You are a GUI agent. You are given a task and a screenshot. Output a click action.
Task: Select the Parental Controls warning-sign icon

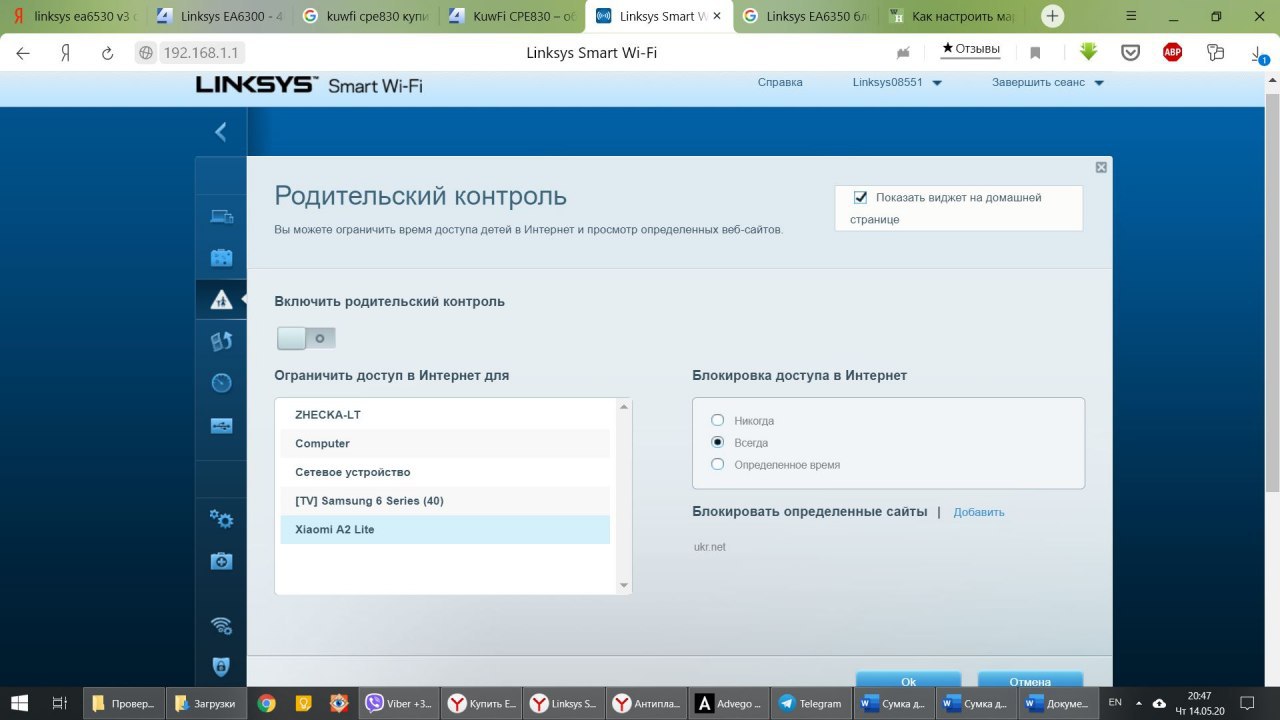[221, 299]
